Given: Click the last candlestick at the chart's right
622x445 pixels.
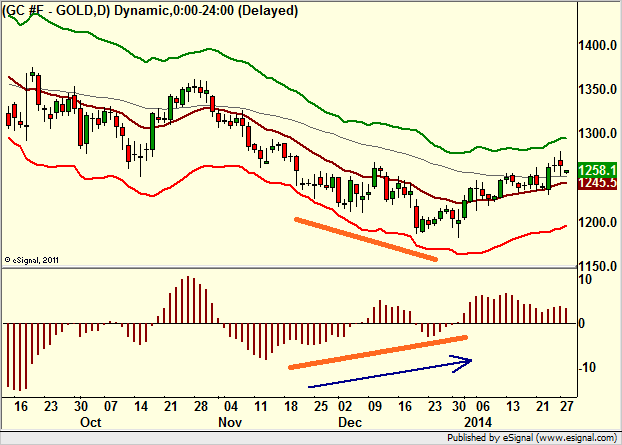Looking at the screenshot, I should [x=566, y=171].
